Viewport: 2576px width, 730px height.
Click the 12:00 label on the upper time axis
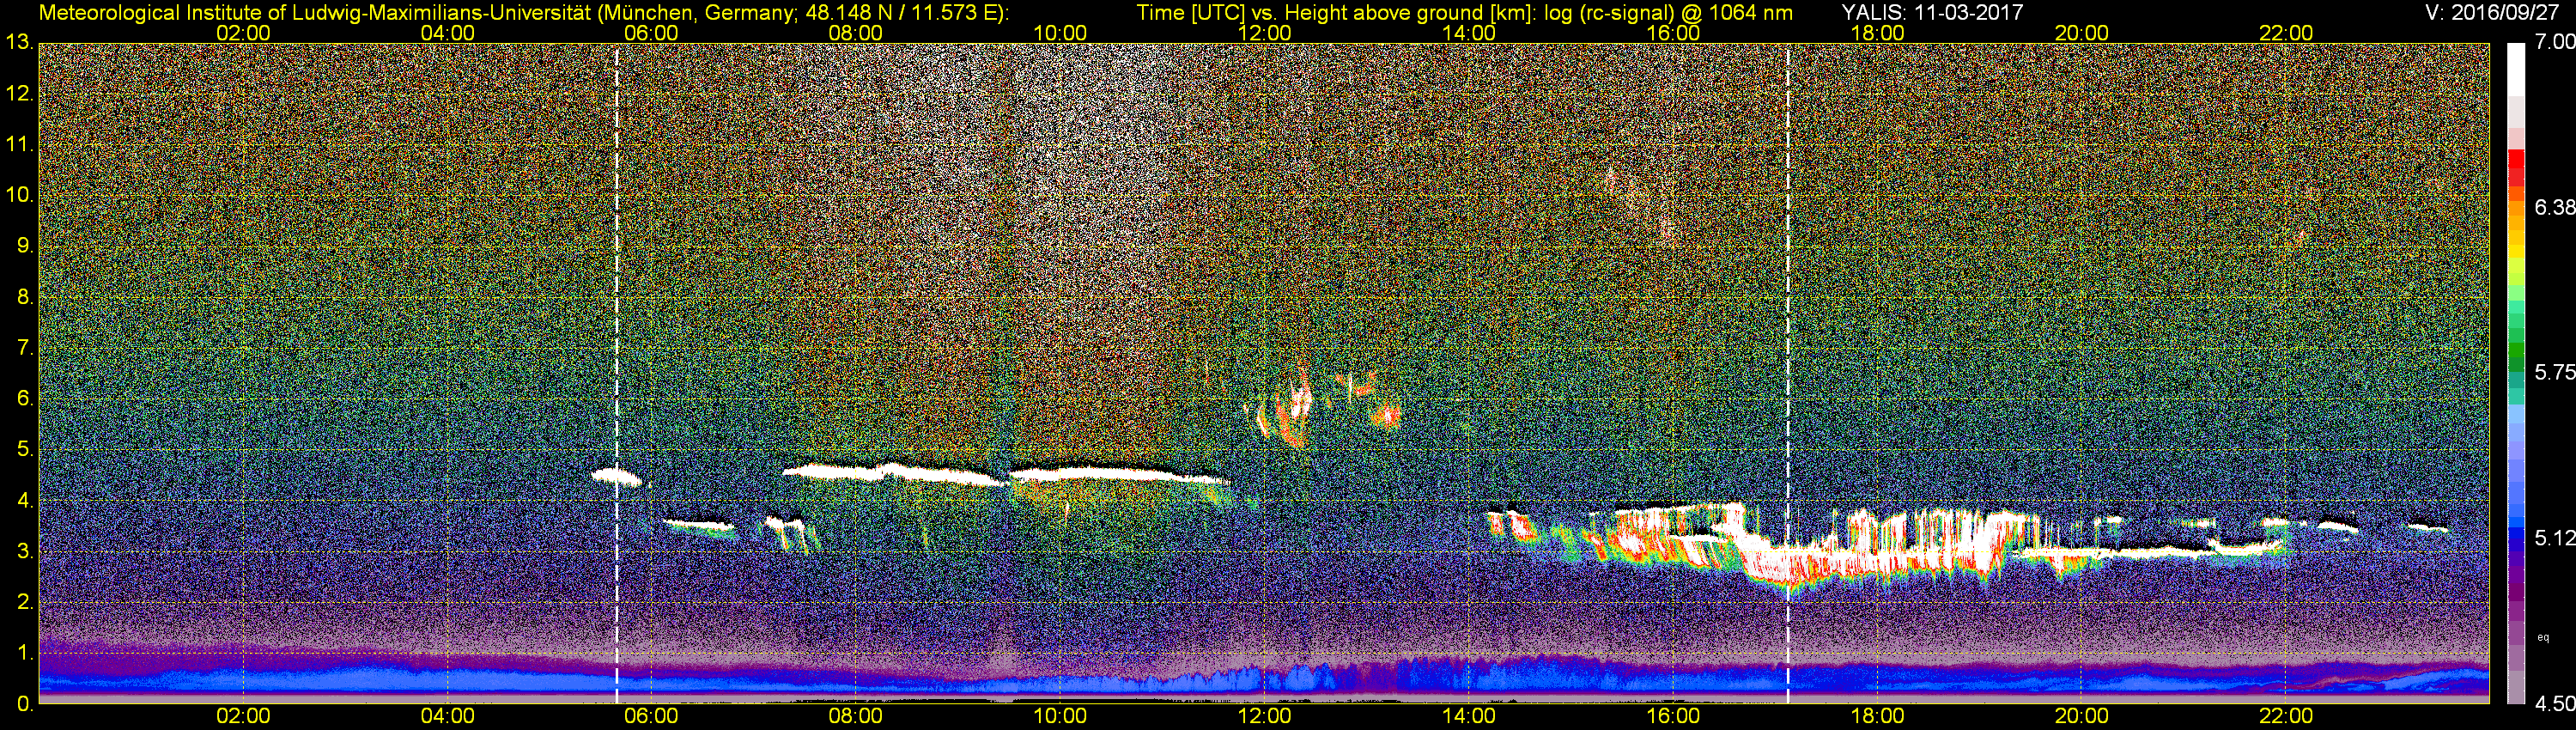(x=1264, y=33)
